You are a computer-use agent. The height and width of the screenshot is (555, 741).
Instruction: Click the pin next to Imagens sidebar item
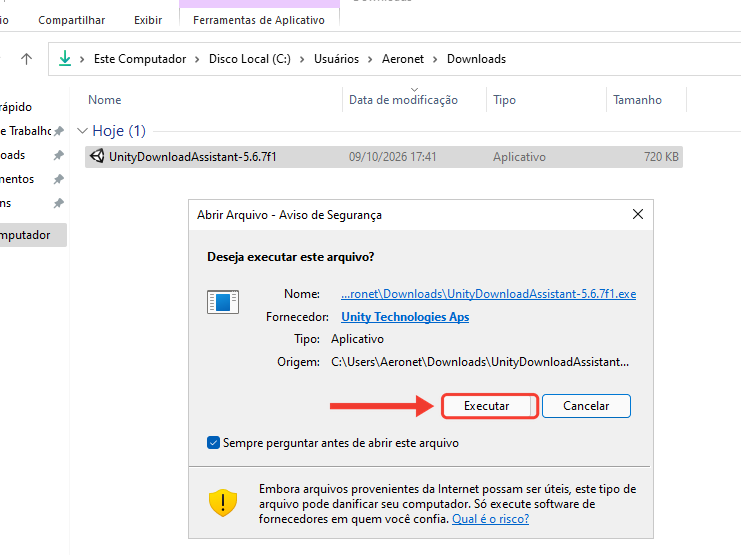point(59,203)
